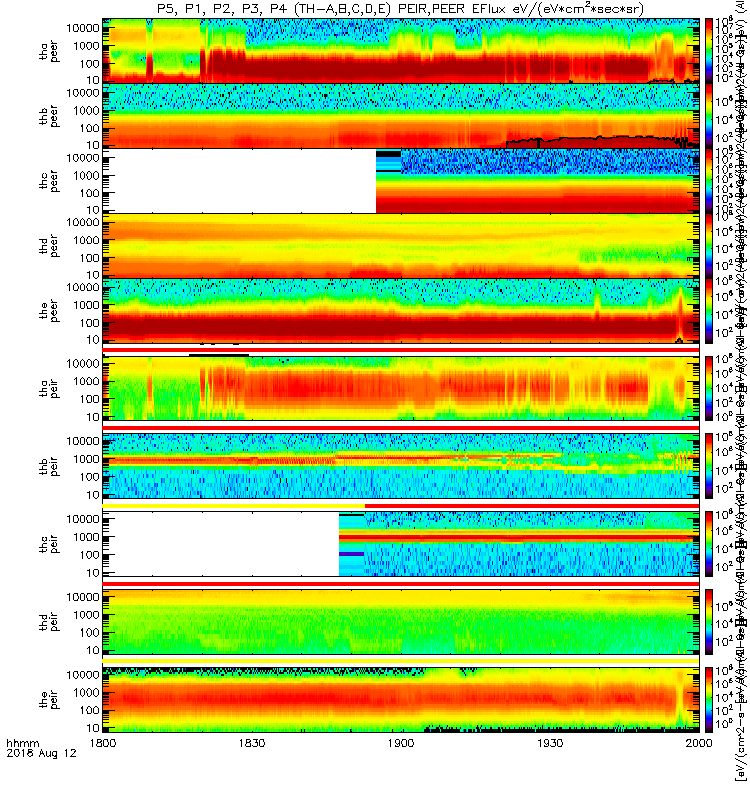Click the "1800" time axis label
Image resolution: width=750 pixels, height=800 pixels.
tap(103, 743)
